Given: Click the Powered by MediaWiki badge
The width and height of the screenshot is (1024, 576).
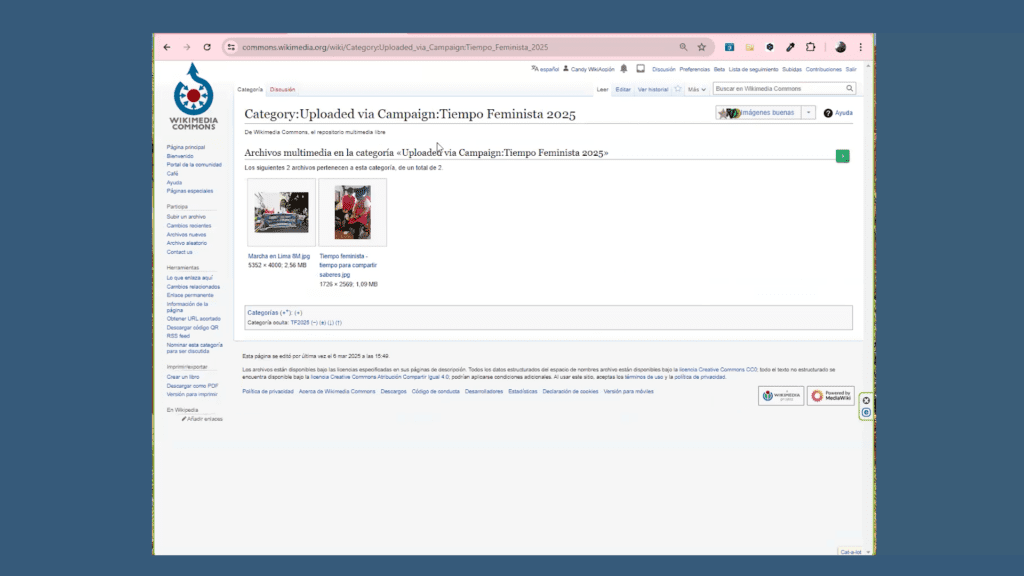Looking at the screenshot, I should 831,396.
